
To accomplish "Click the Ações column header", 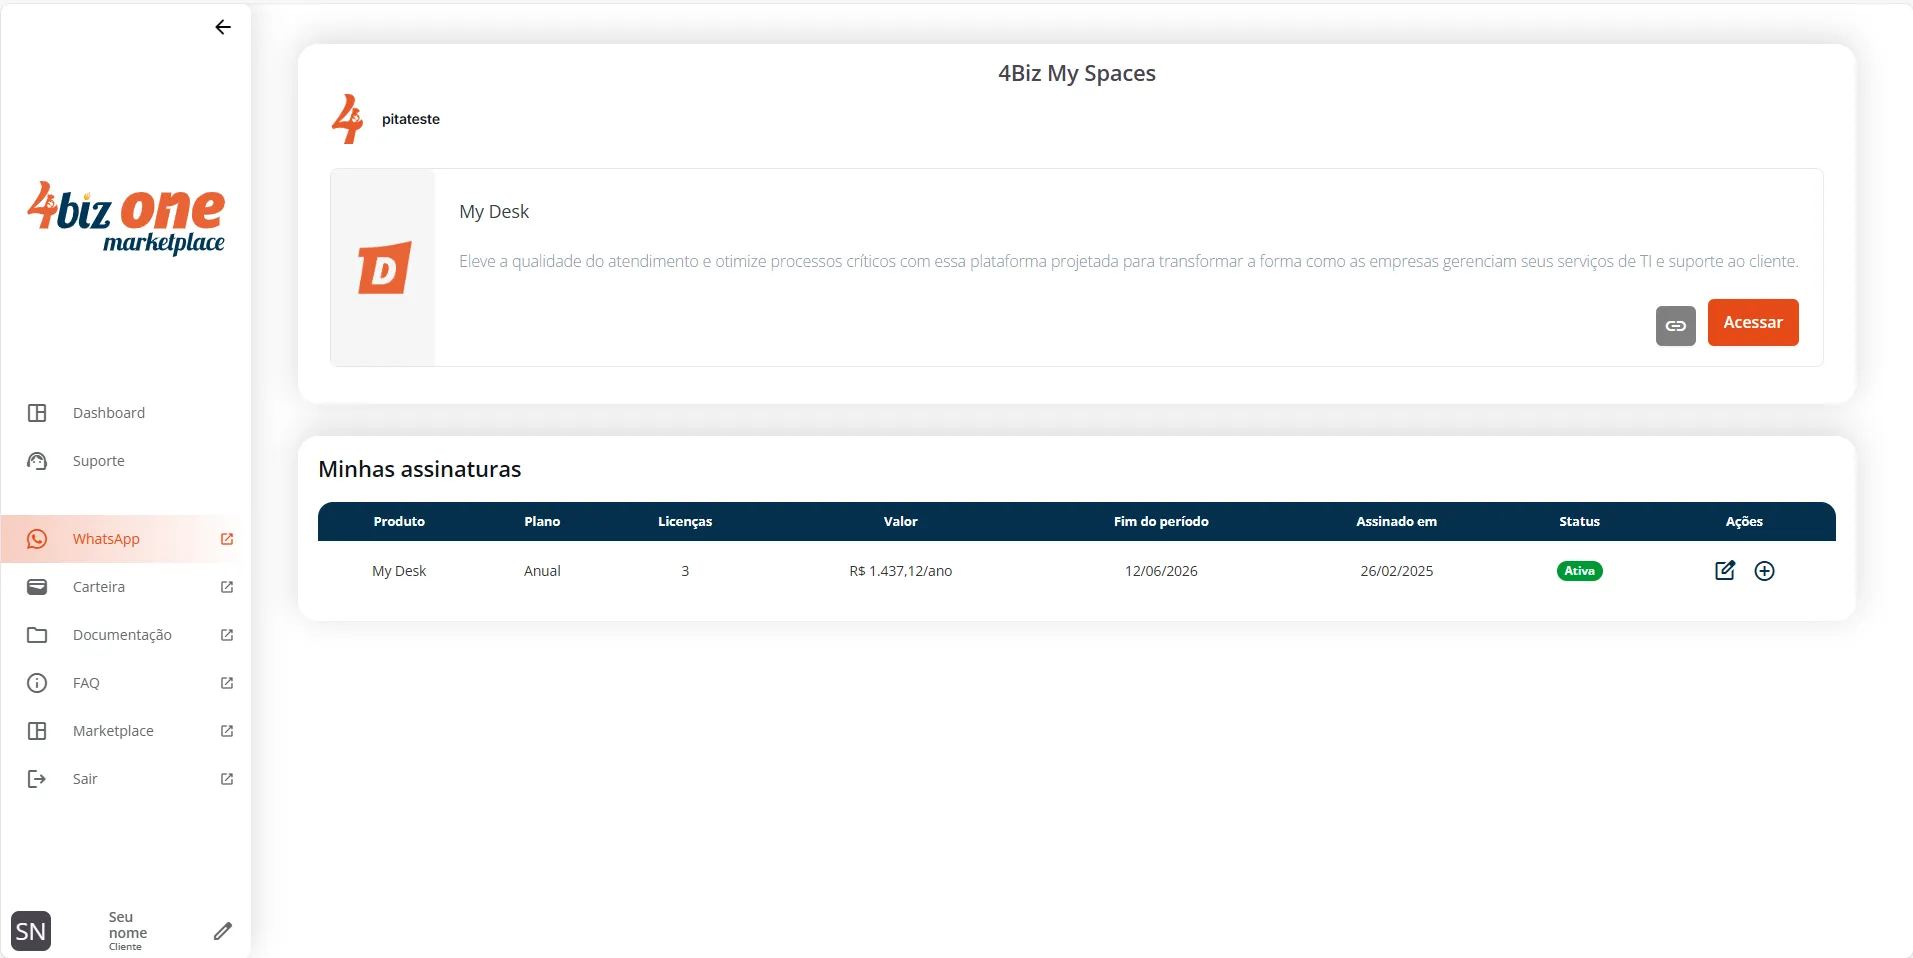I will [1744, 522].
